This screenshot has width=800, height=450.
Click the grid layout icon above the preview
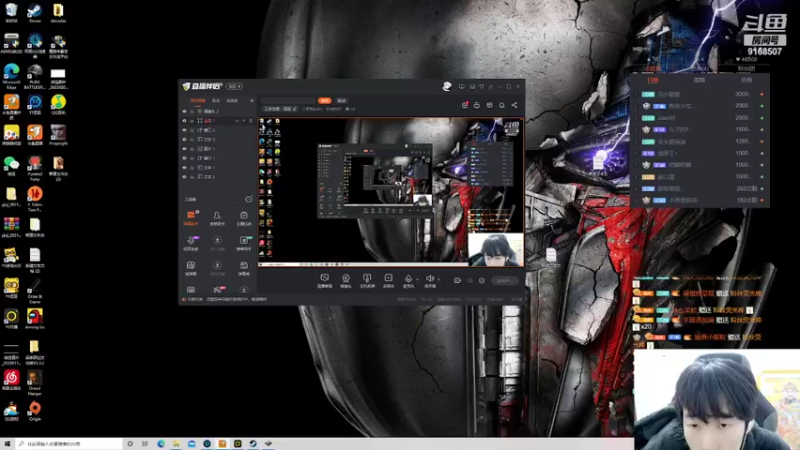click(x=489, y=105)
